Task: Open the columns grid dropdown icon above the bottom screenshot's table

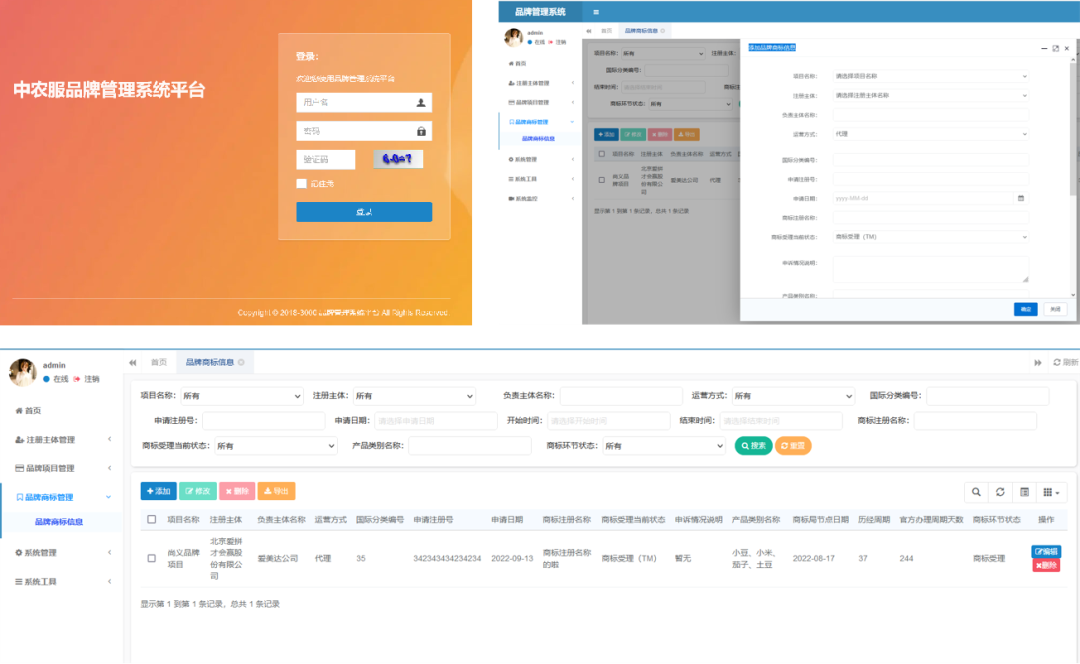Action: pyautogui.click(x=1051, y=492)
